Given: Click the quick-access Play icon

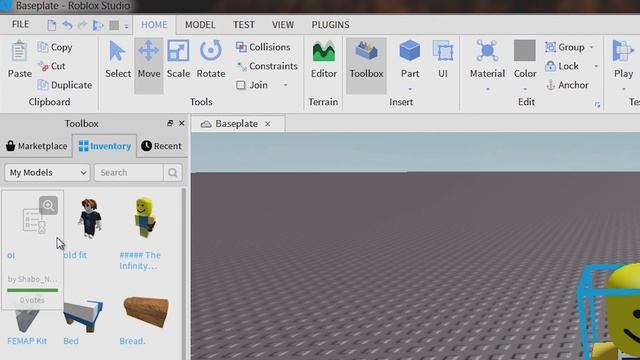Looking at the screenshot, I should [98, 25].
